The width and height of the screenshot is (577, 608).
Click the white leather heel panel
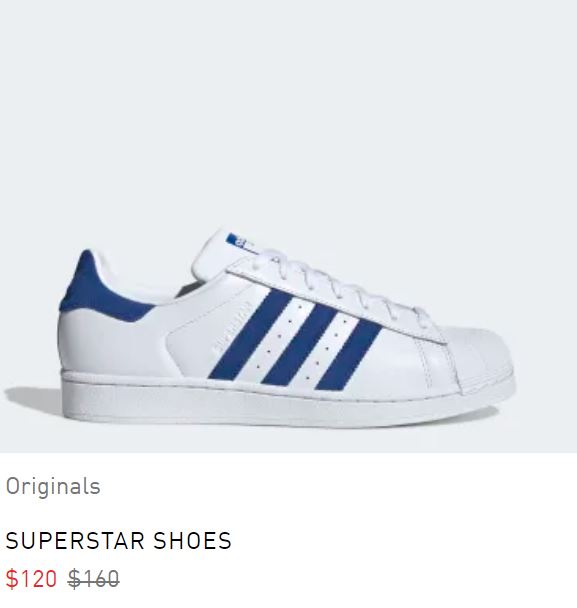(x=112, y=343)
